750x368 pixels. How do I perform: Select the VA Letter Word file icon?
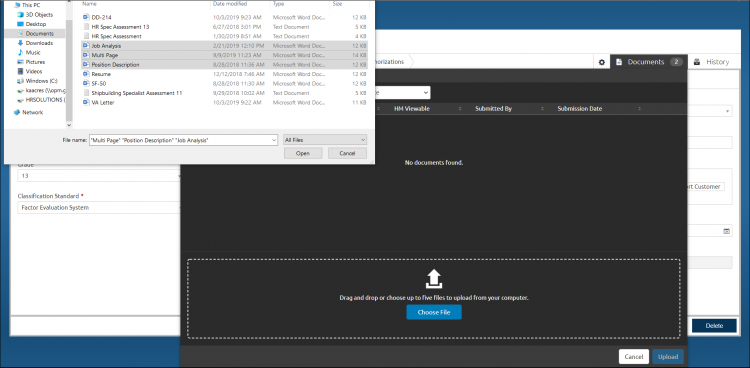point(86,102)
